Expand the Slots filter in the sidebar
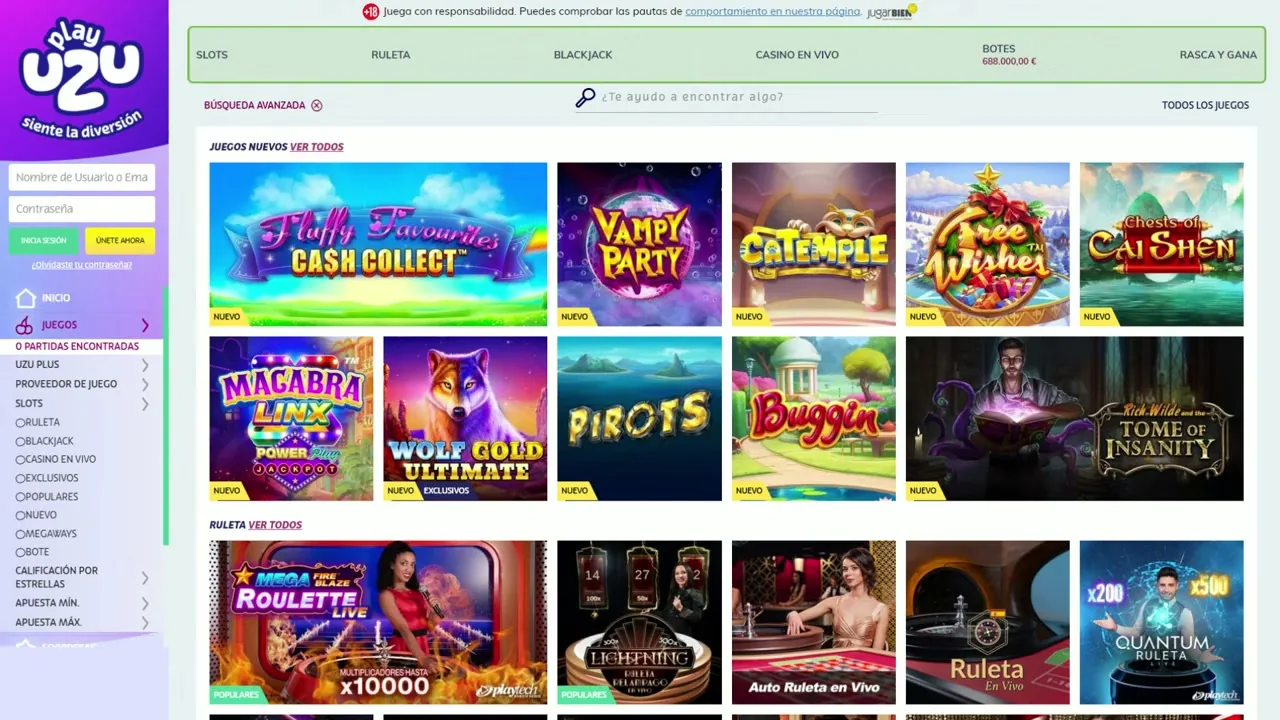 [145, 404]
